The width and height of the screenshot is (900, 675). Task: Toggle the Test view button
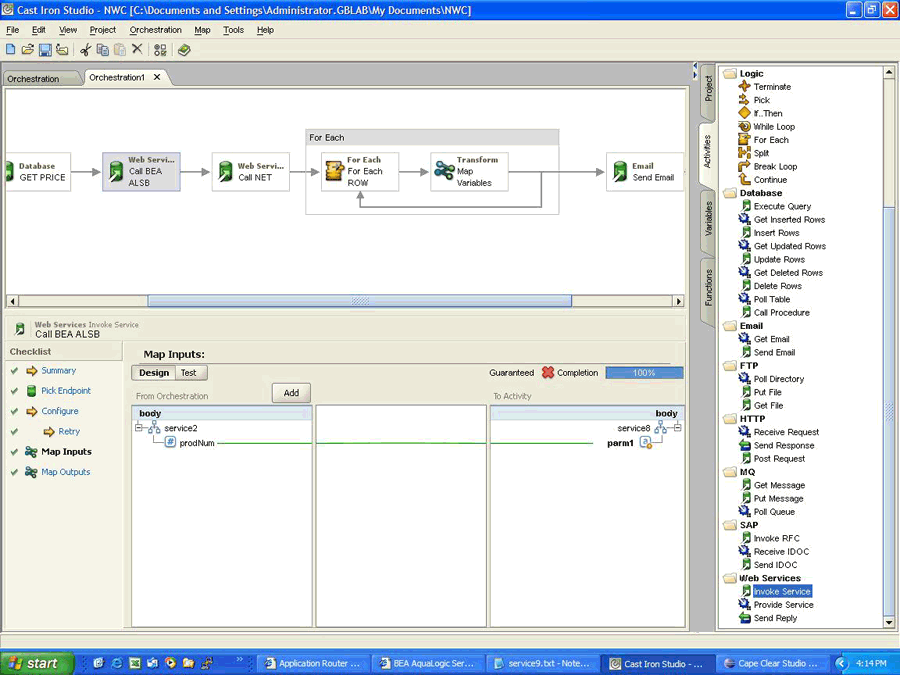(188, 373)
